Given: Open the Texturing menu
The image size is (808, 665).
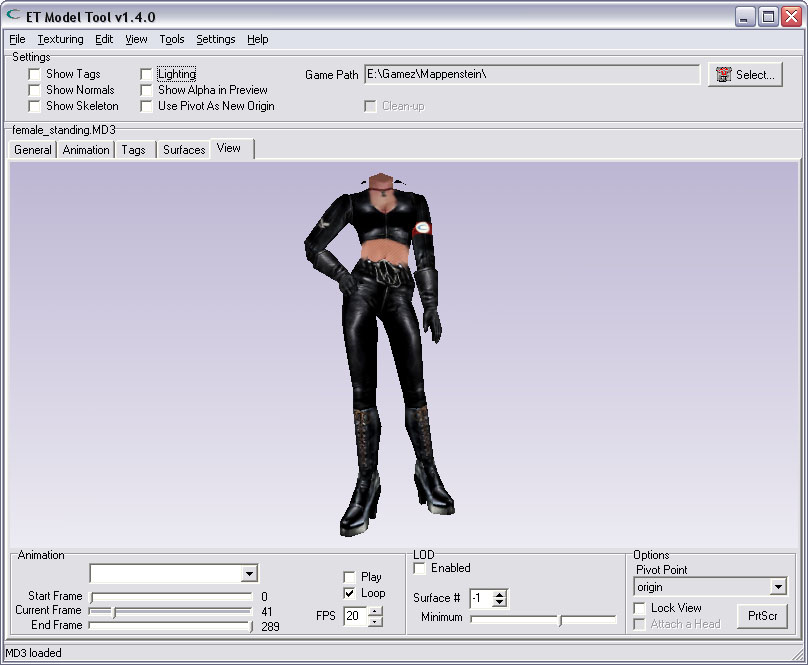Looking at the screenshot, I should 60,39.
